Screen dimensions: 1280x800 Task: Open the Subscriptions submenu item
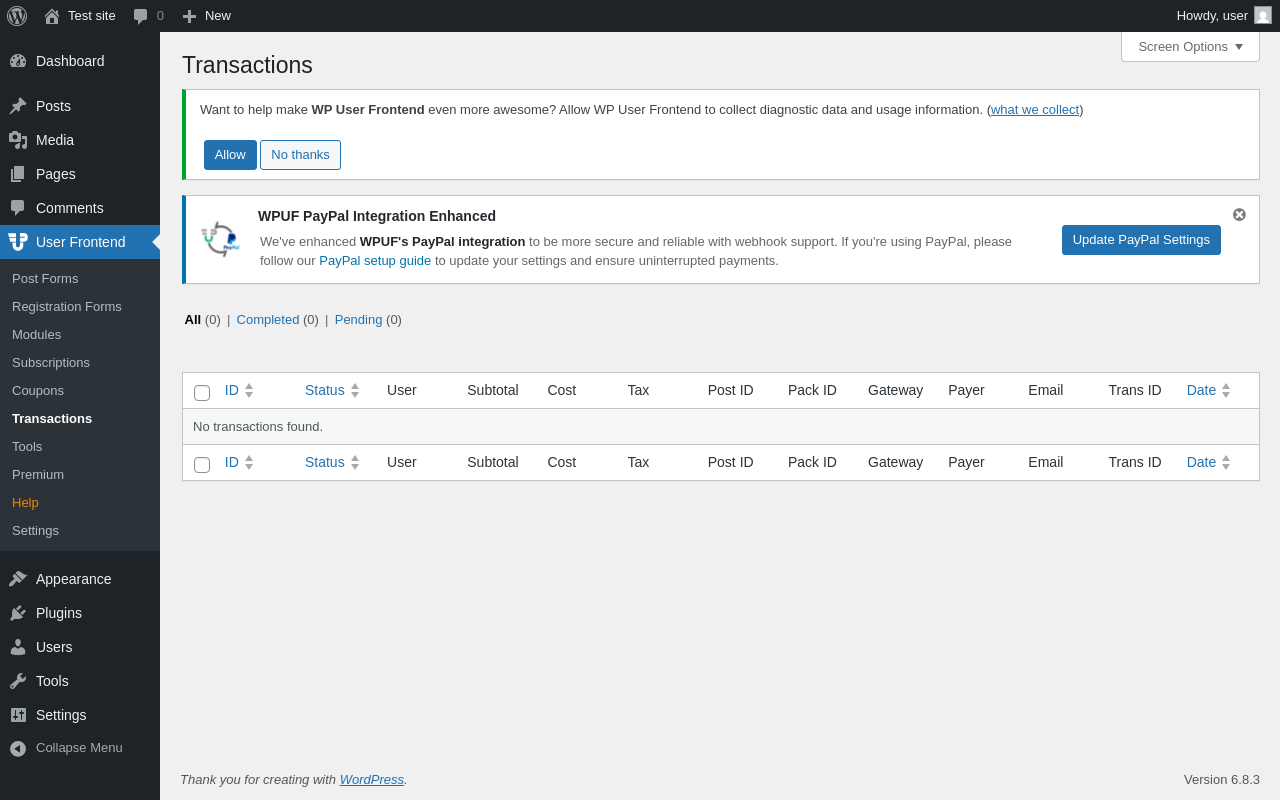(x=51, y=363)
